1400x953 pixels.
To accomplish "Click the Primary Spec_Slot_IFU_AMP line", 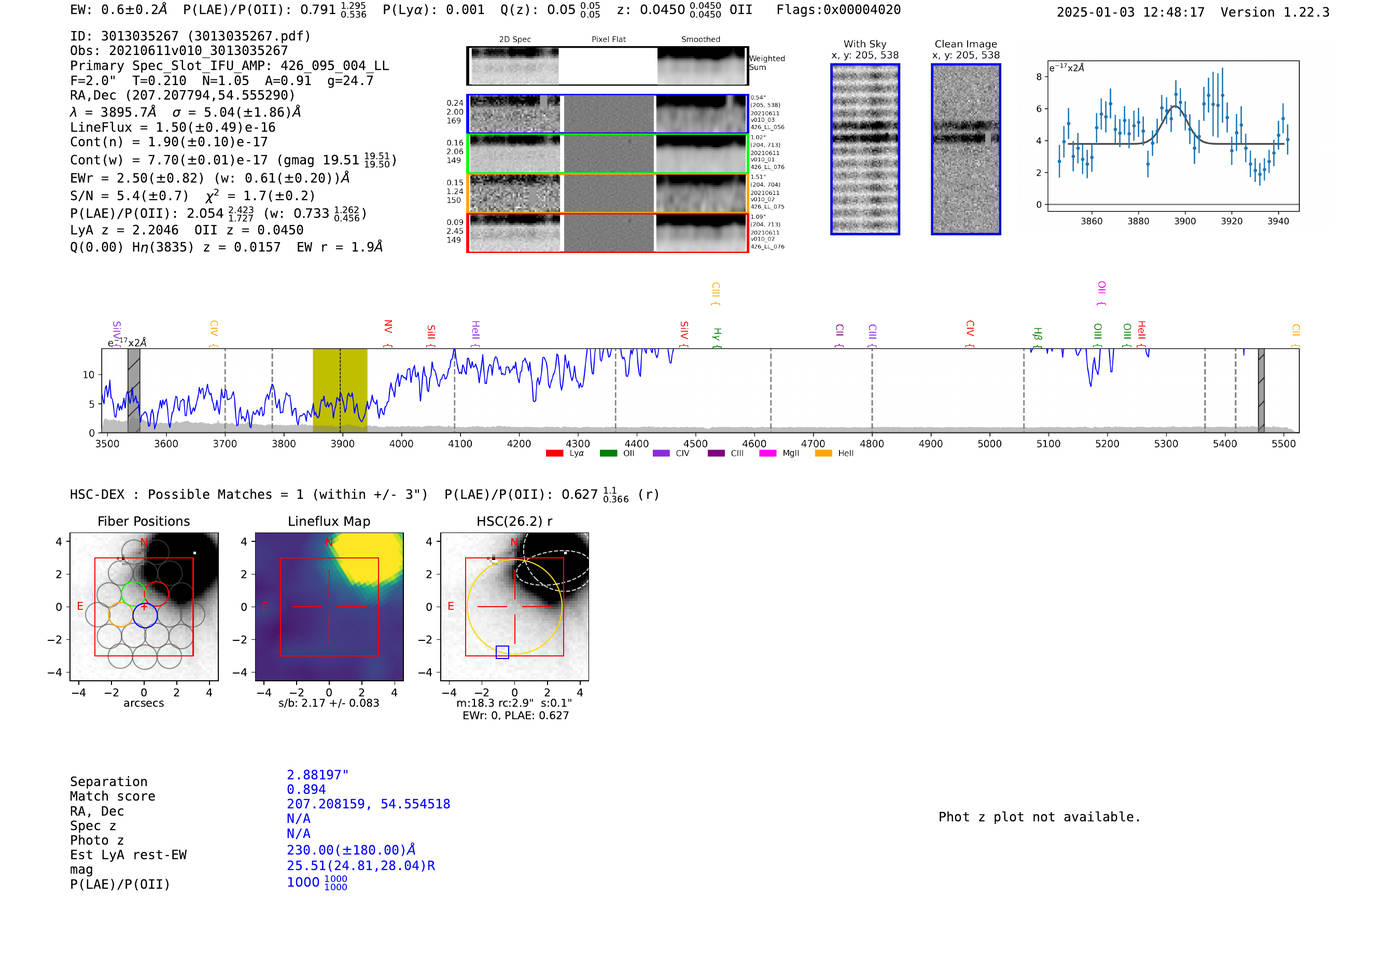I will [229, 65].
